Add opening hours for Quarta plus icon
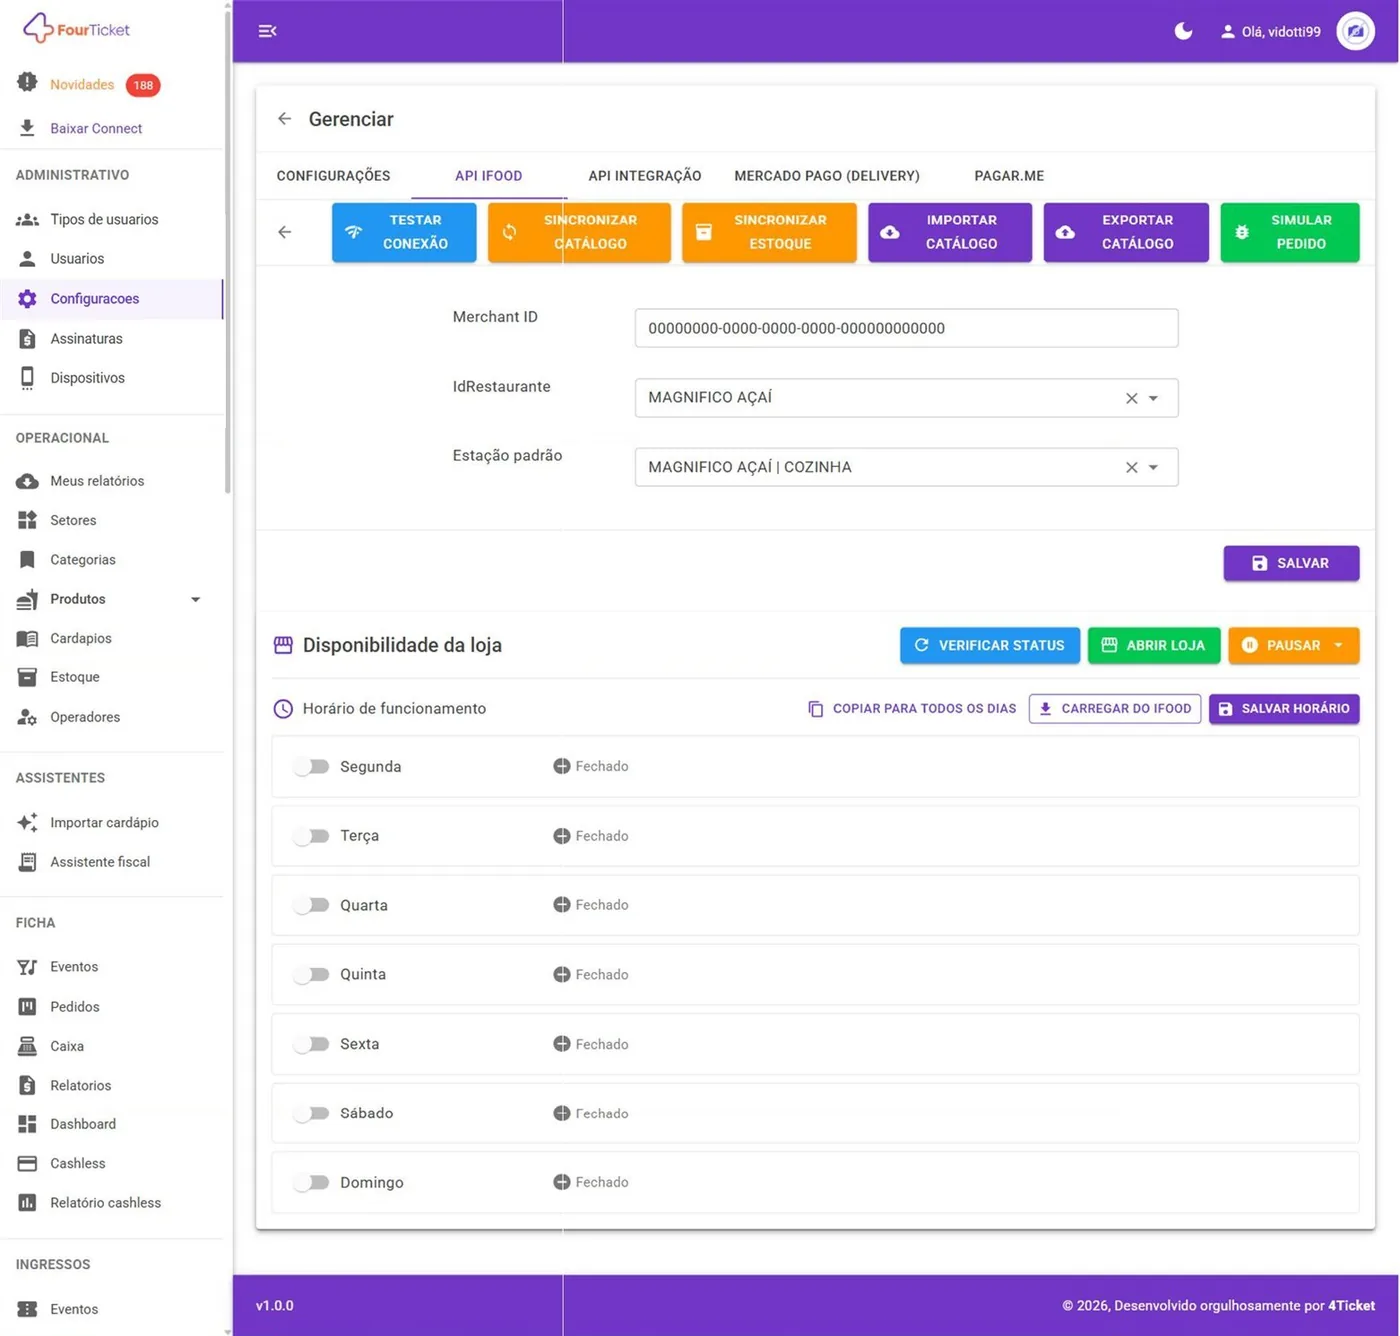 coord(562,905)
